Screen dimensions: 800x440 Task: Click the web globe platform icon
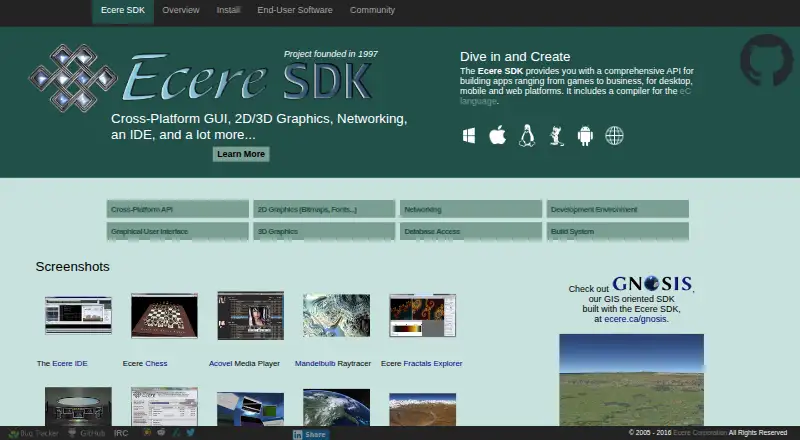(614, 136)
